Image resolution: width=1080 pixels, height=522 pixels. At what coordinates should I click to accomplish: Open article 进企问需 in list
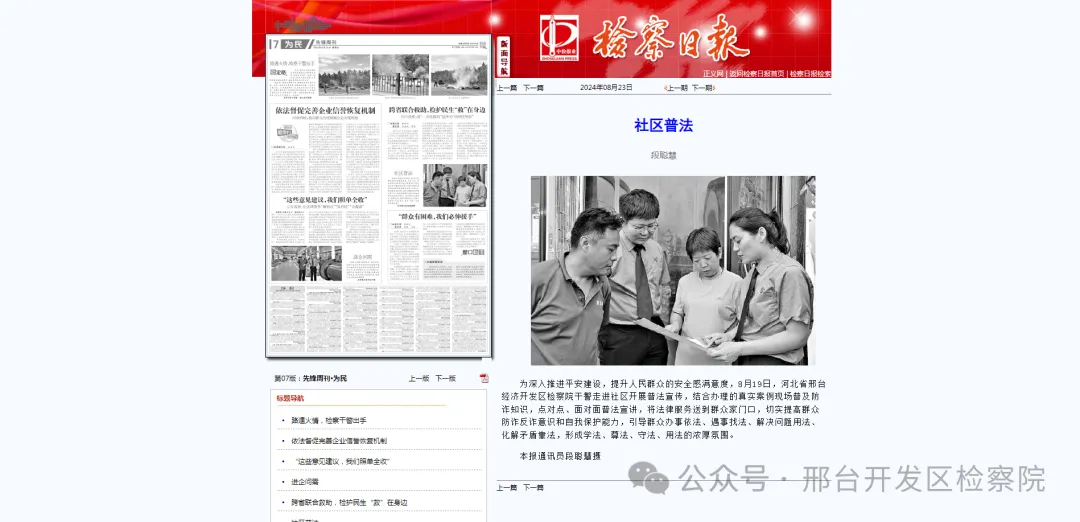[x=304, y=482]
